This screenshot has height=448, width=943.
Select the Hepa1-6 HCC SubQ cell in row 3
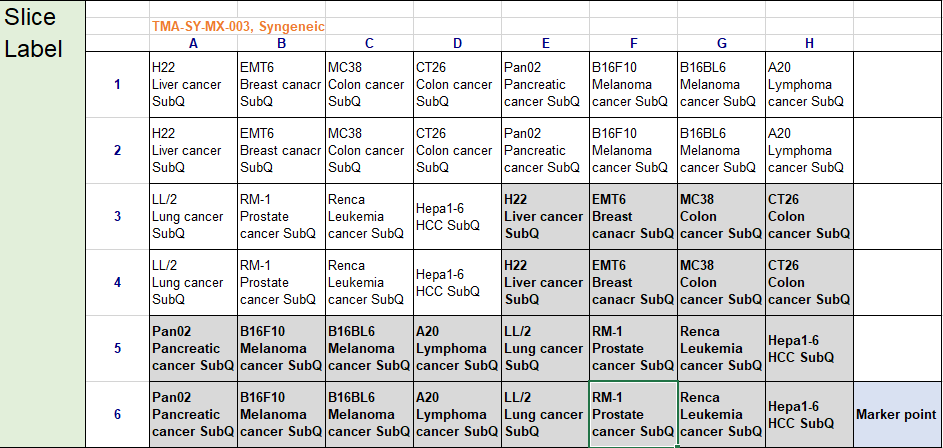point(457,216)
